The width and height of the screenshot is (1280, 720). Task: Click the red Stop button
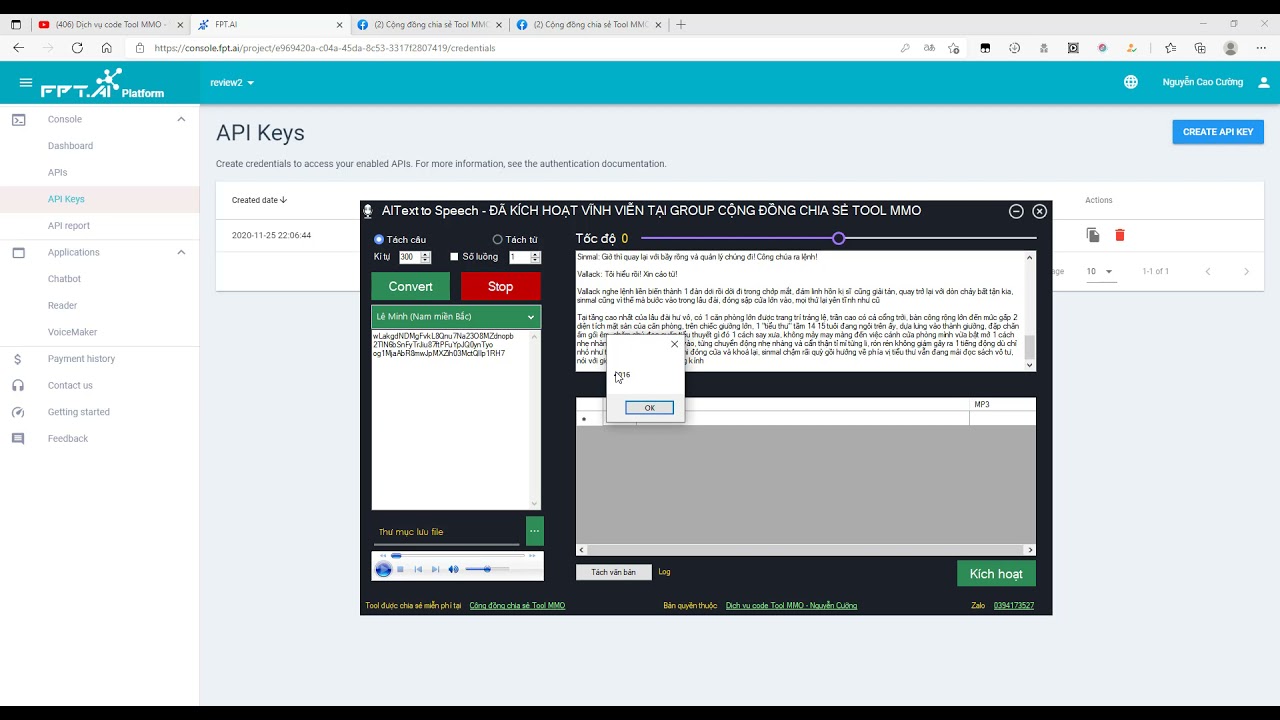(500, 286)
